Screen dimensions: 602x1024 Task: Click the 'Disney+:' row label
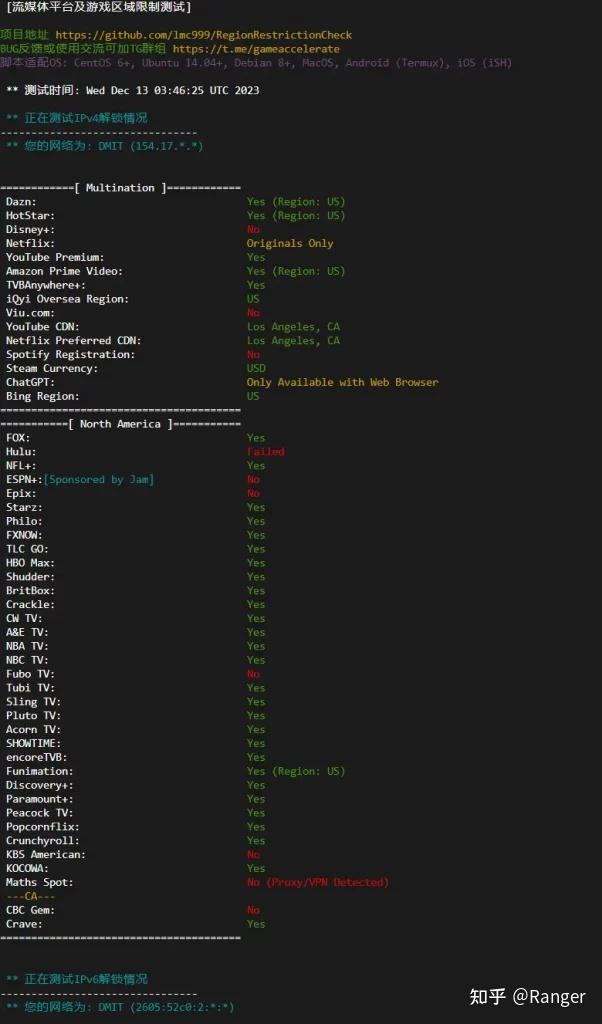pos(31,229)
